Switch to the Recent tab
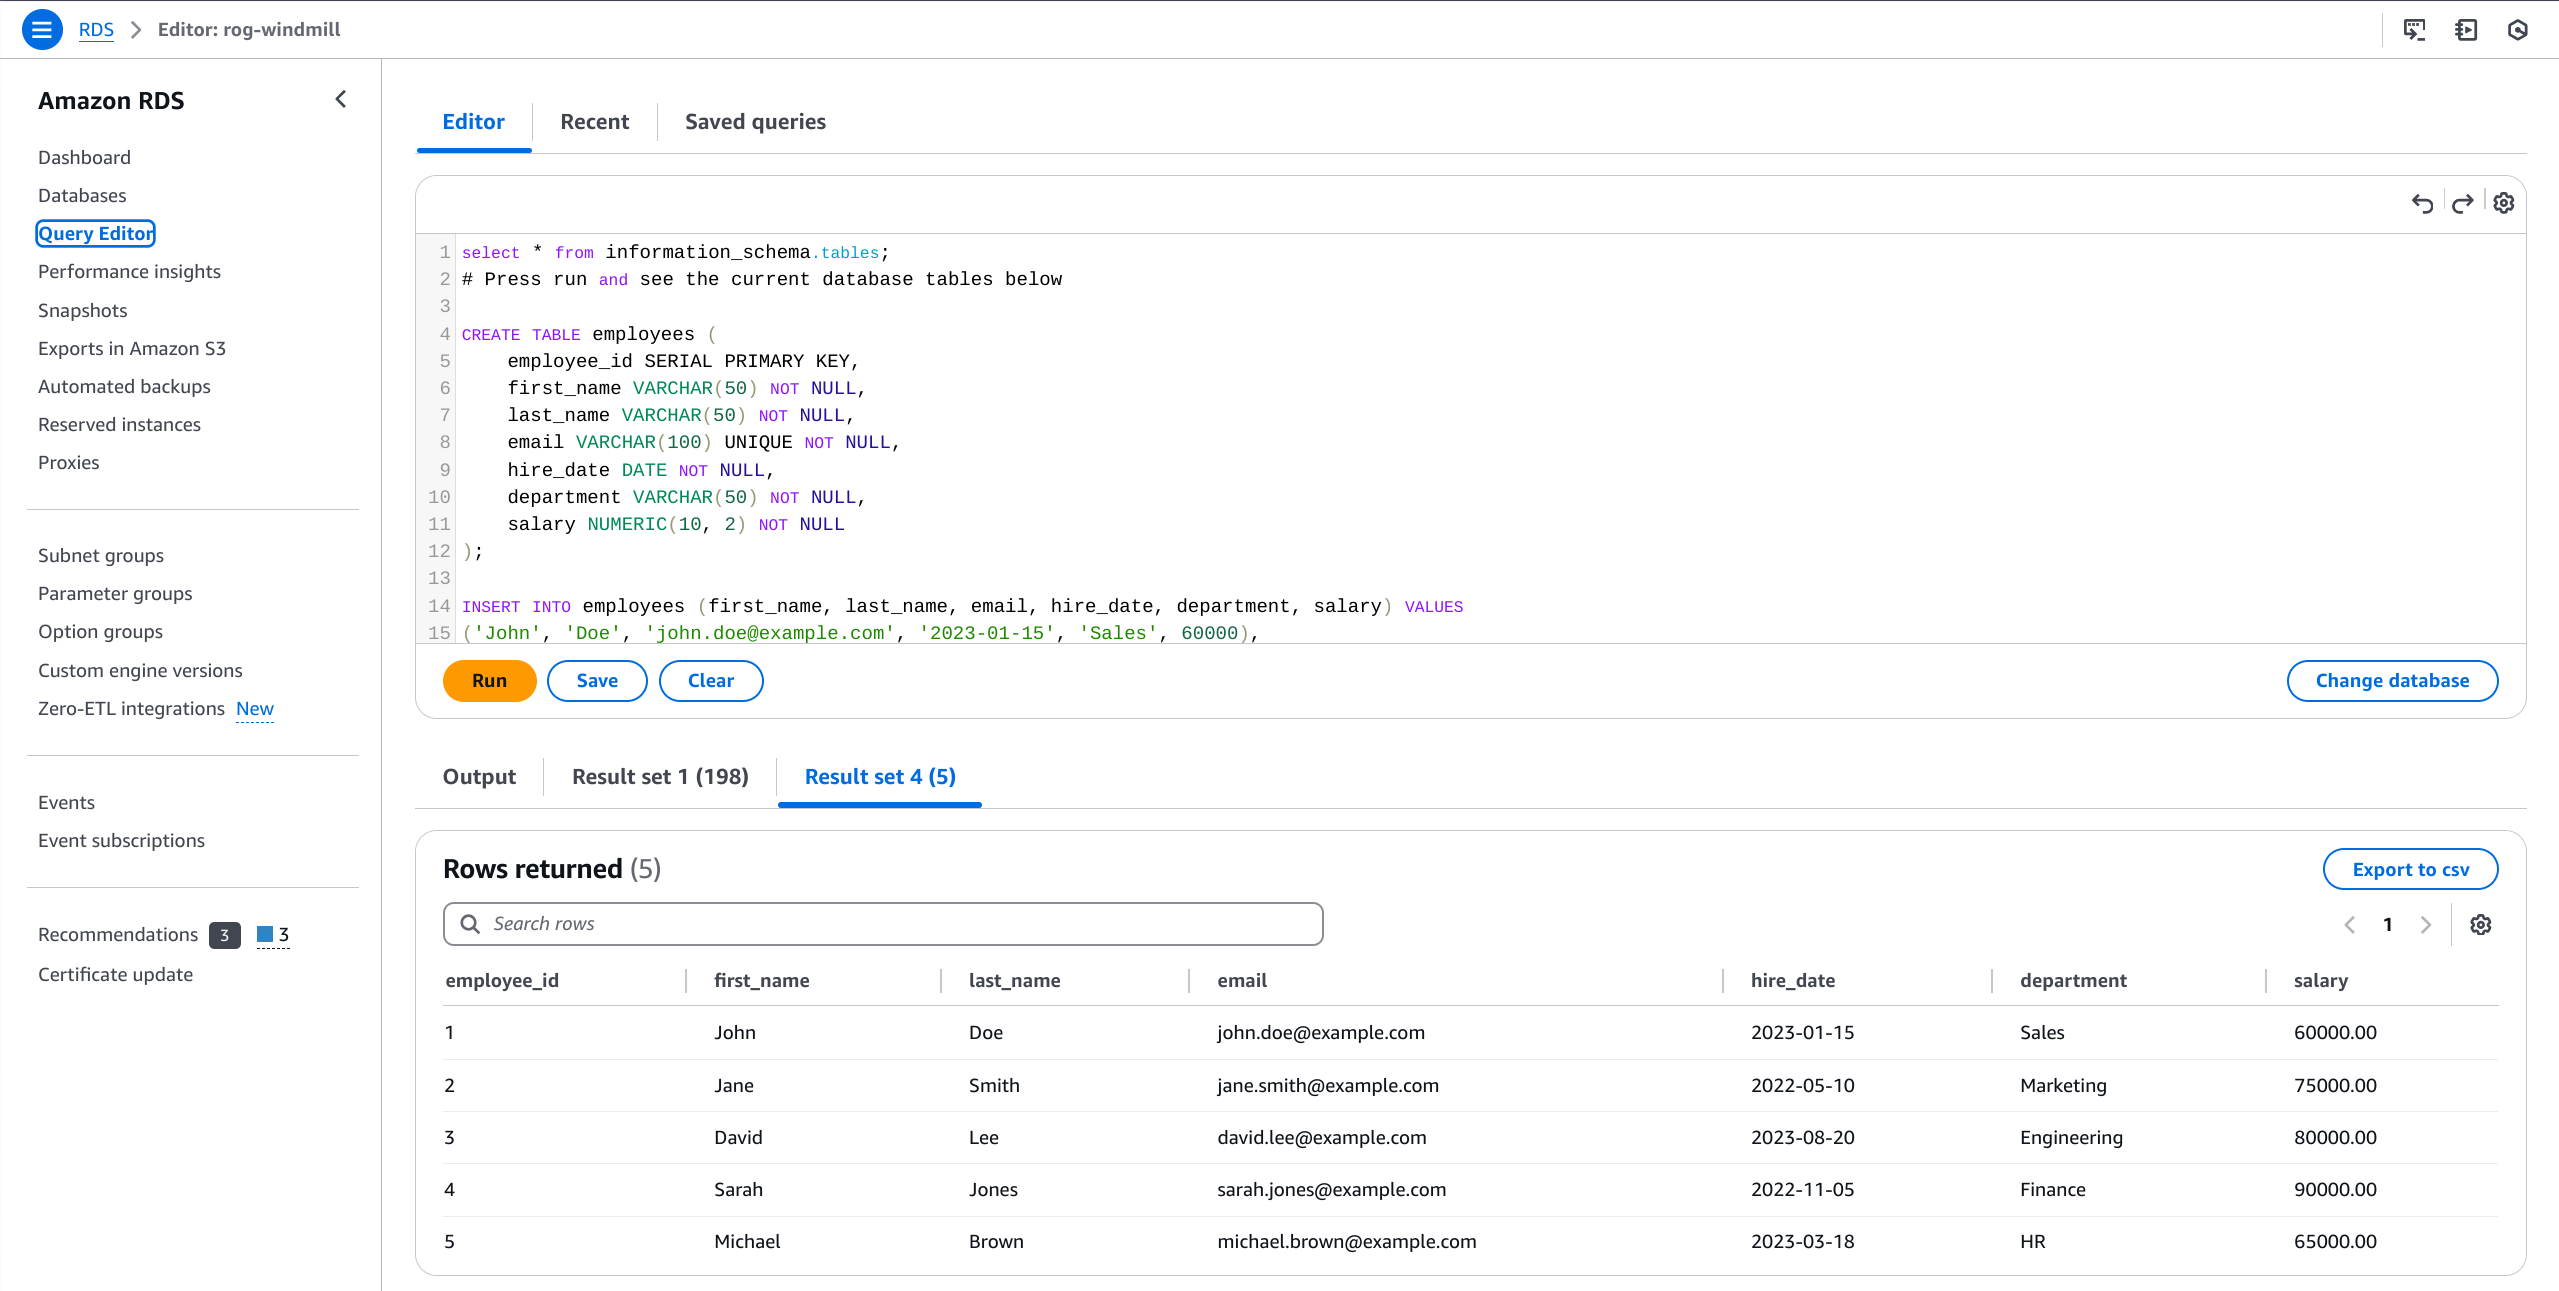The height and width of the screenshot is (1291, 2559). point(594,122)
